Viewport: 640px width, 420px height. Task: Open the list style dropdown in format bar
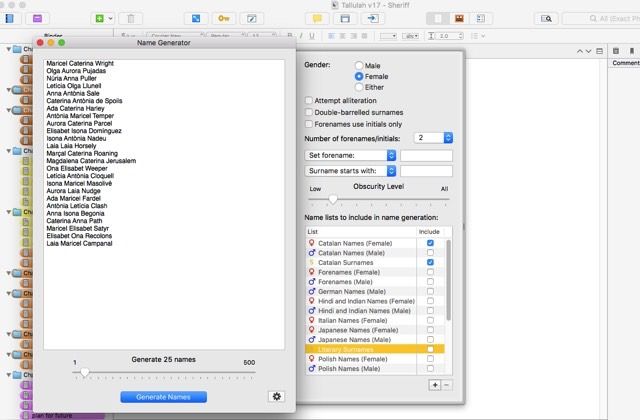point(478,36)
